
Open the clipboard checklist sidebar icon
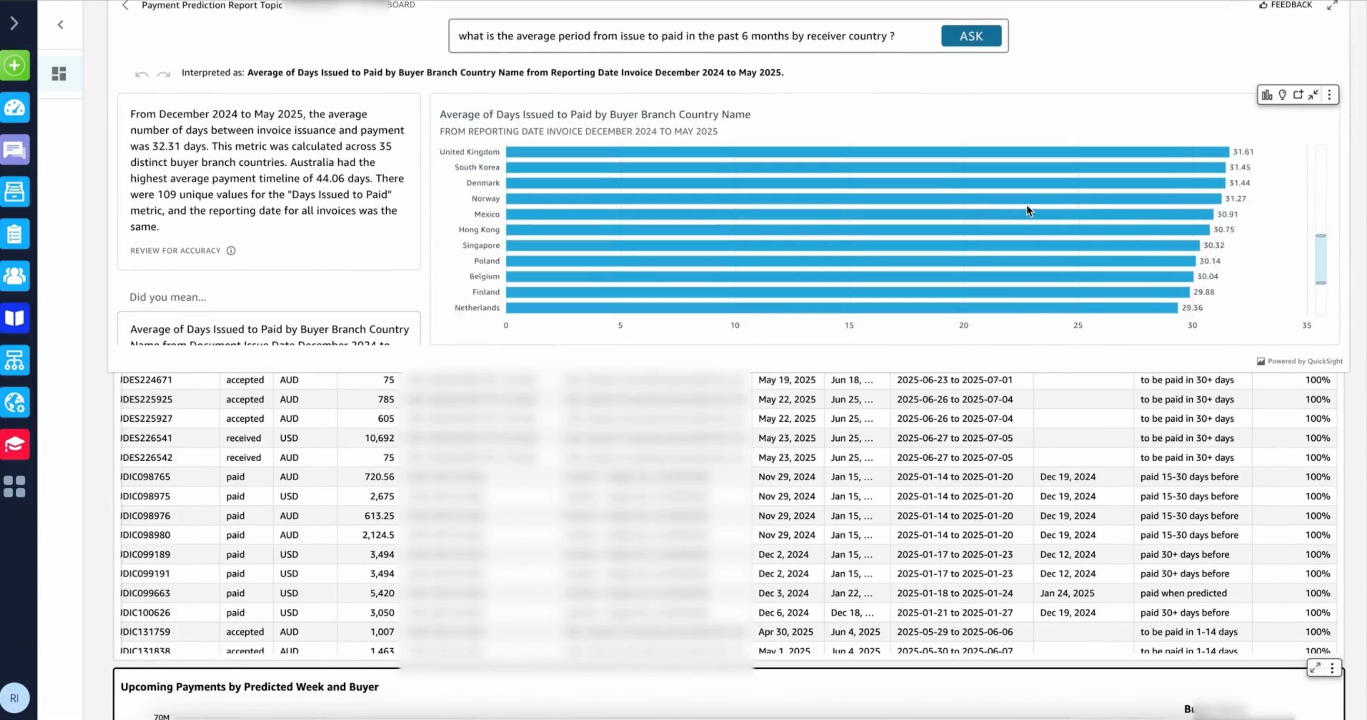pyautogui.click(x=15, y=234)
